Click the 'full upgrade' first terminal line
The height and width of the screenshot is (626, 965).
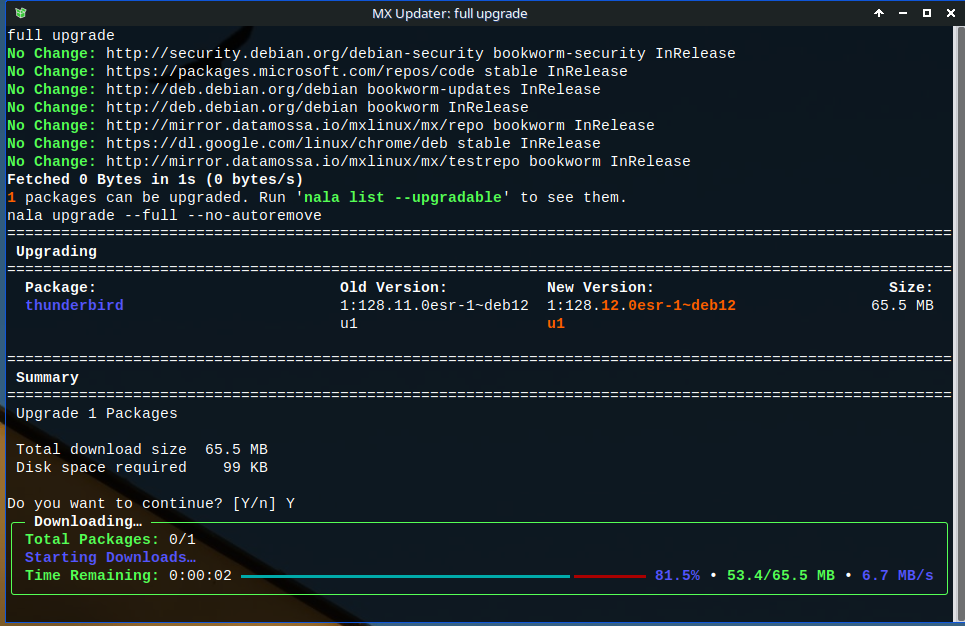click(60, 36)
